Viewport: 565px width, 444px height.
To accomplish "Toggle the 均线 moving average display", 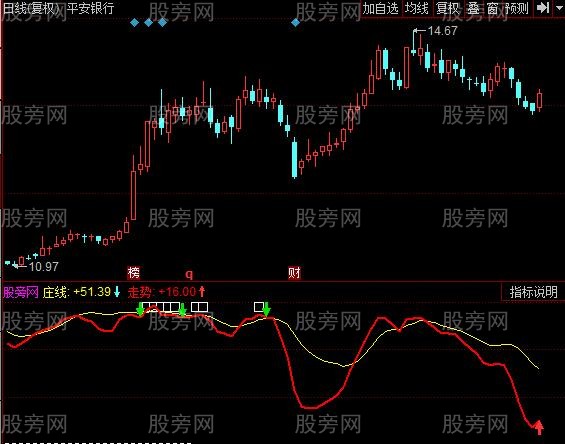I will pos(417,9).
